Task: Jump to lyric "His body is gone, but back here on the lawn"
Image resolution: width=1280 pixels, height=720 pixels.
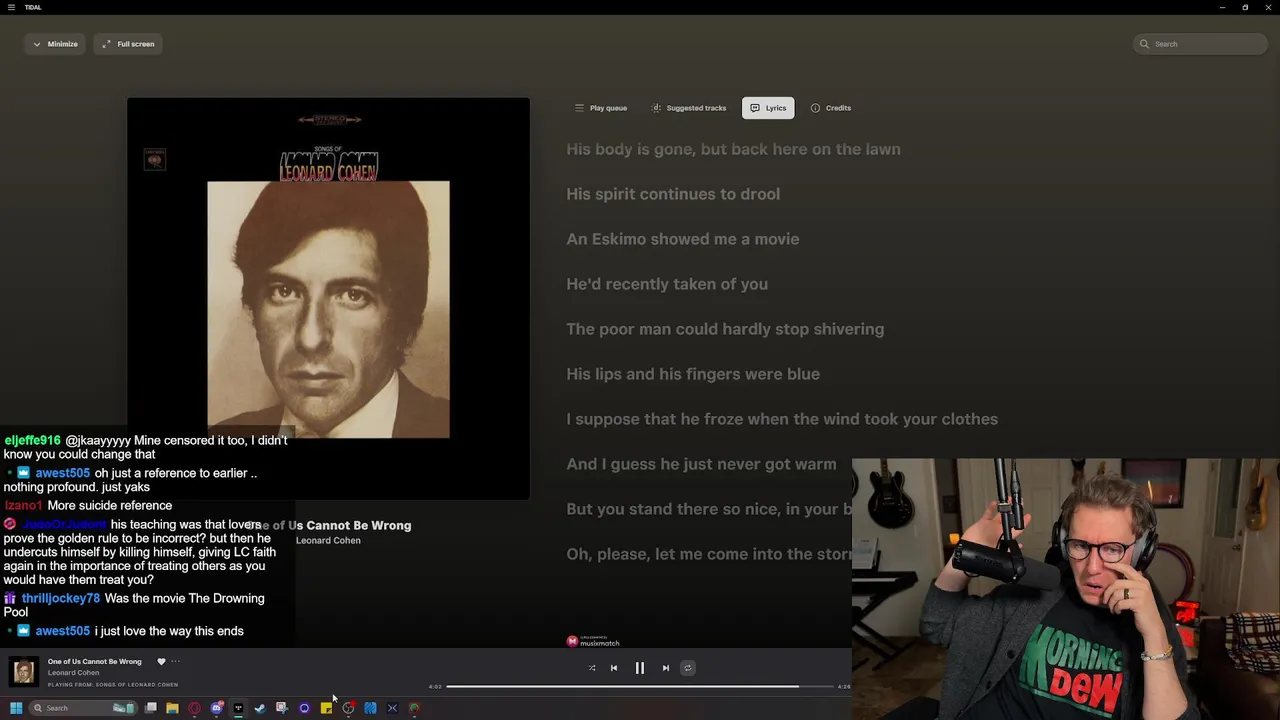Action: pyautogui.click(x=733, y=149)
